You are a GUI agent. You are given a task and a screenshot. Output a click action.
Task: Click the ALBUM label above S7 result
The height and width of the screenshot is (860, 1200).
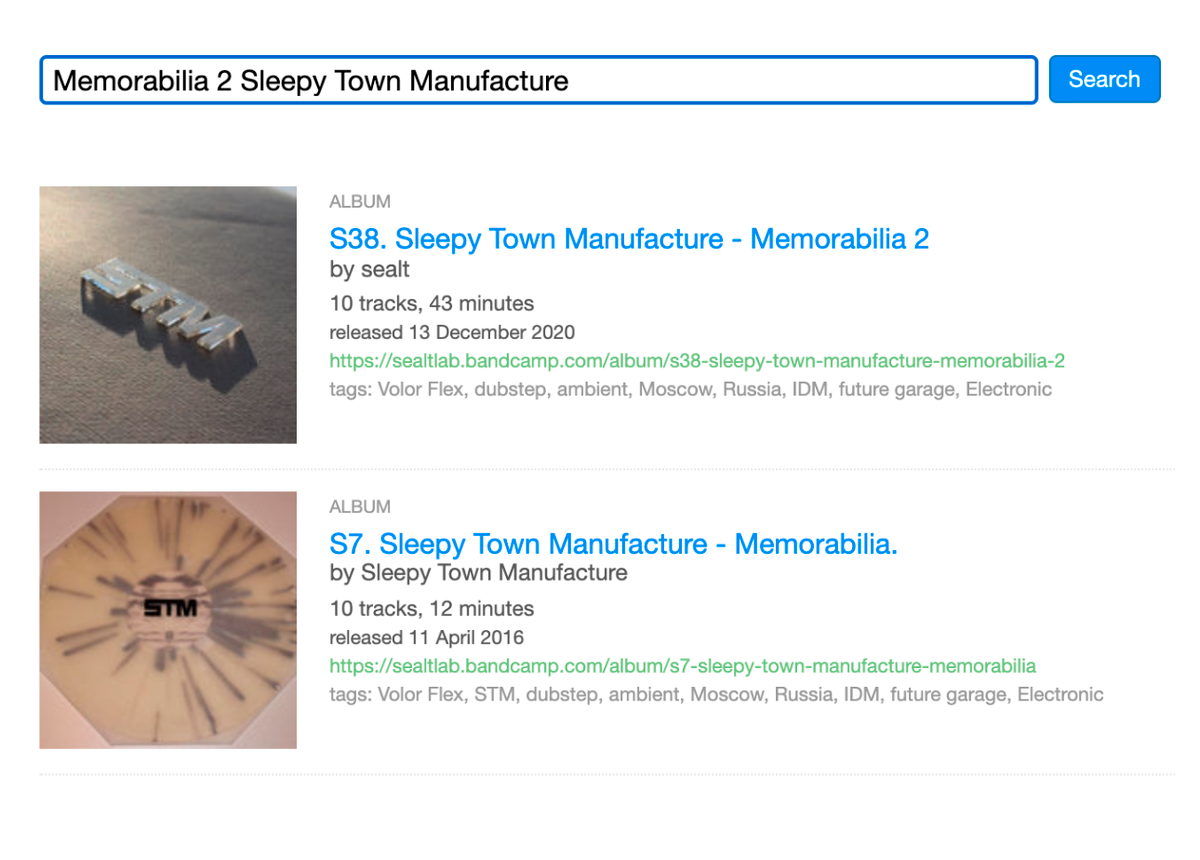pos(360,507)
